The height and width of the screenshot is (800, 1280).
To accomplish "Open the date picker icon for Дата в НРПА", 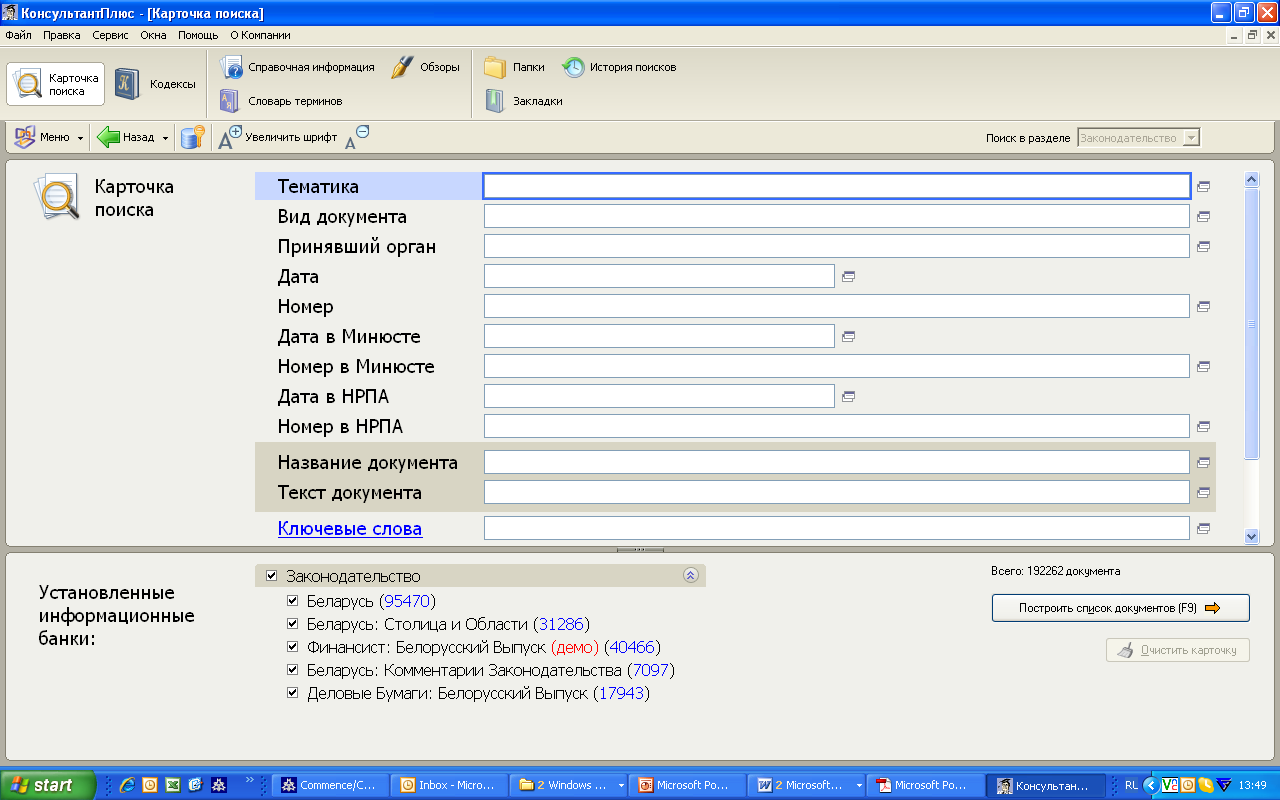I will point(848,396).
